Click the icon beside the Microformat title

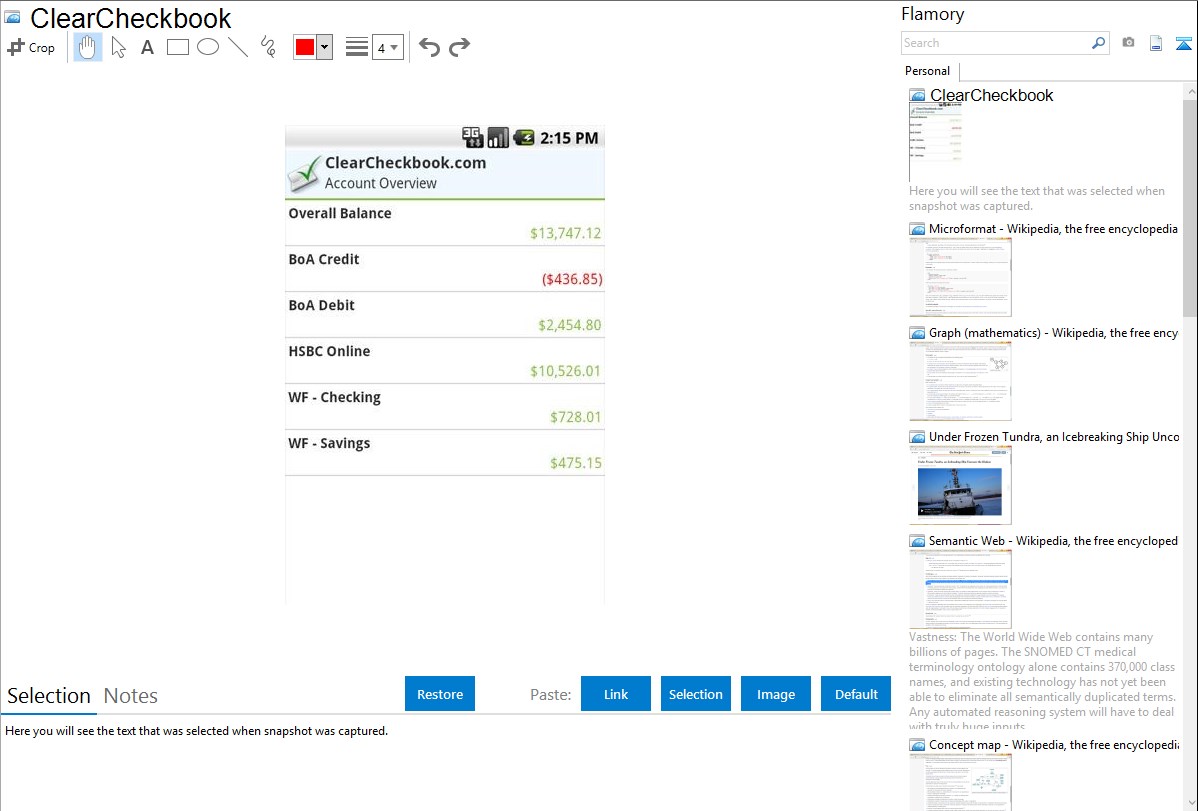pyautogui.click(x=917, y=229)
